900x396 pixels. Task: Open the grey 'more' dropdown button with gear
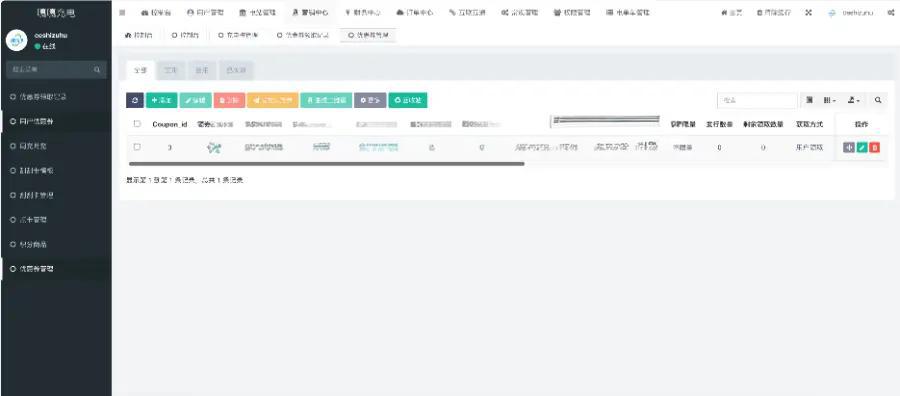[x=370, y=100]
